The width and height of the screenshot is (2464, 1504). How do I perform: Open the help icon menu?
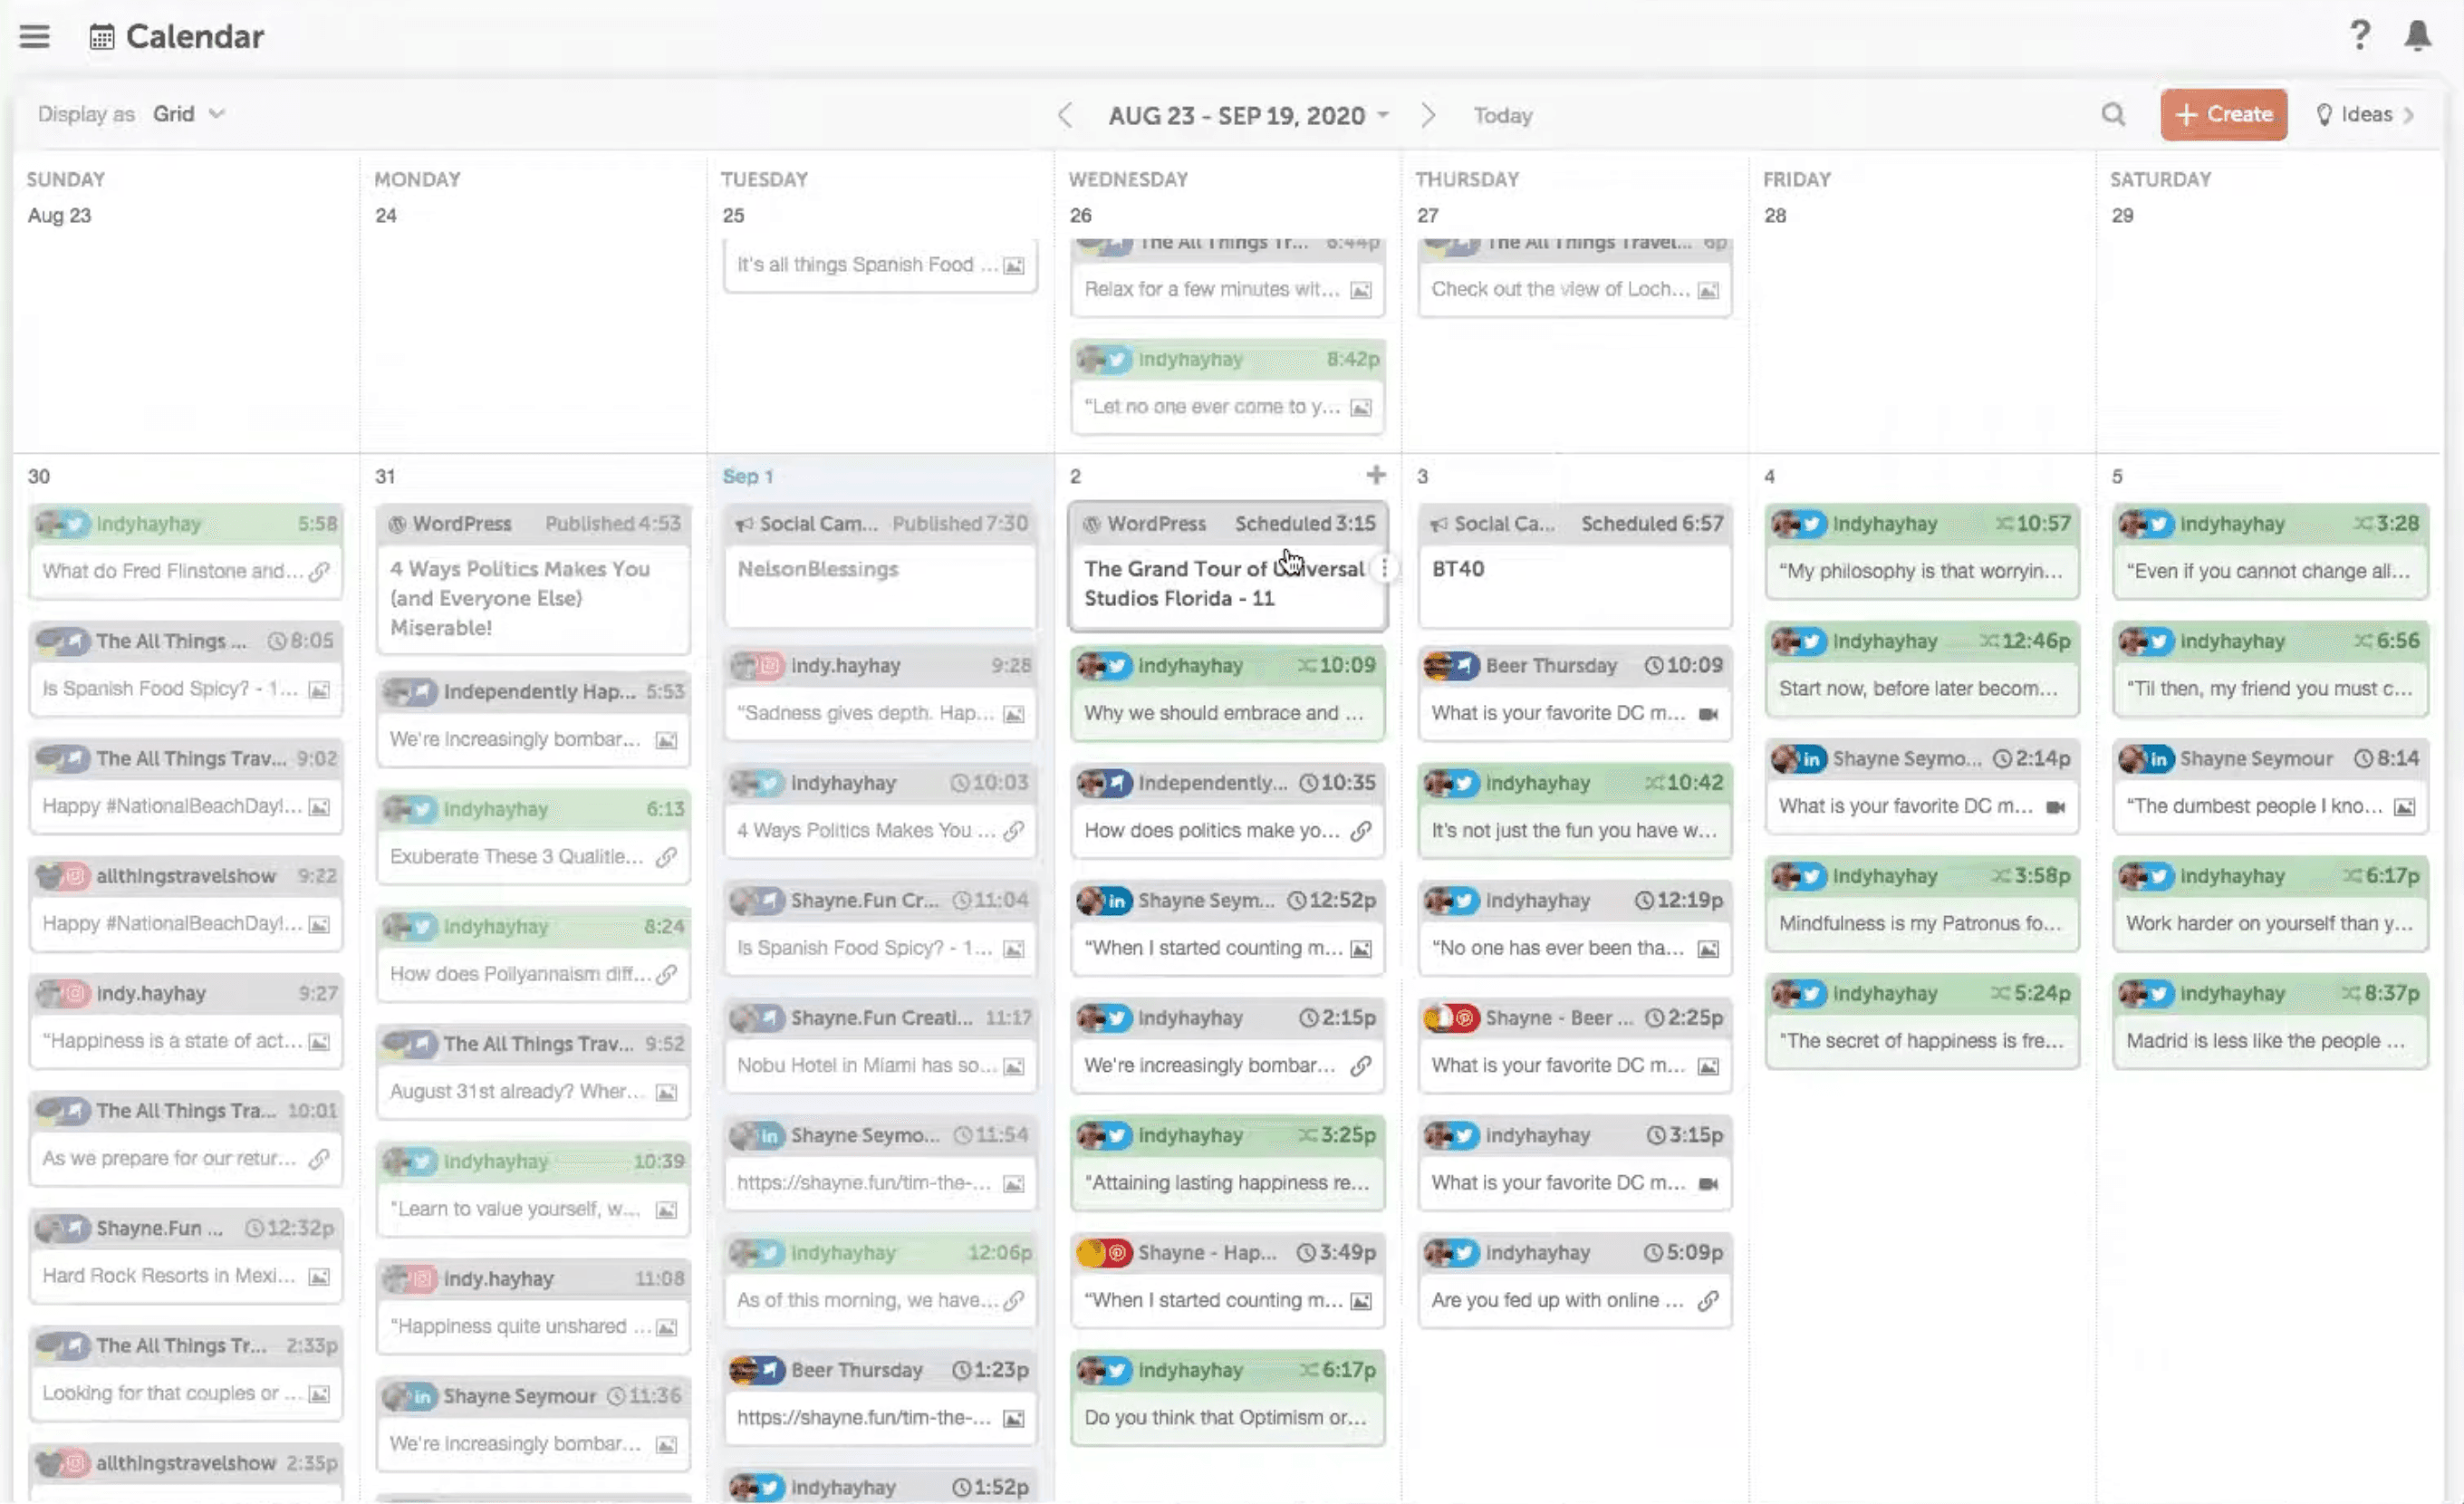click(x=2360, y=34)
